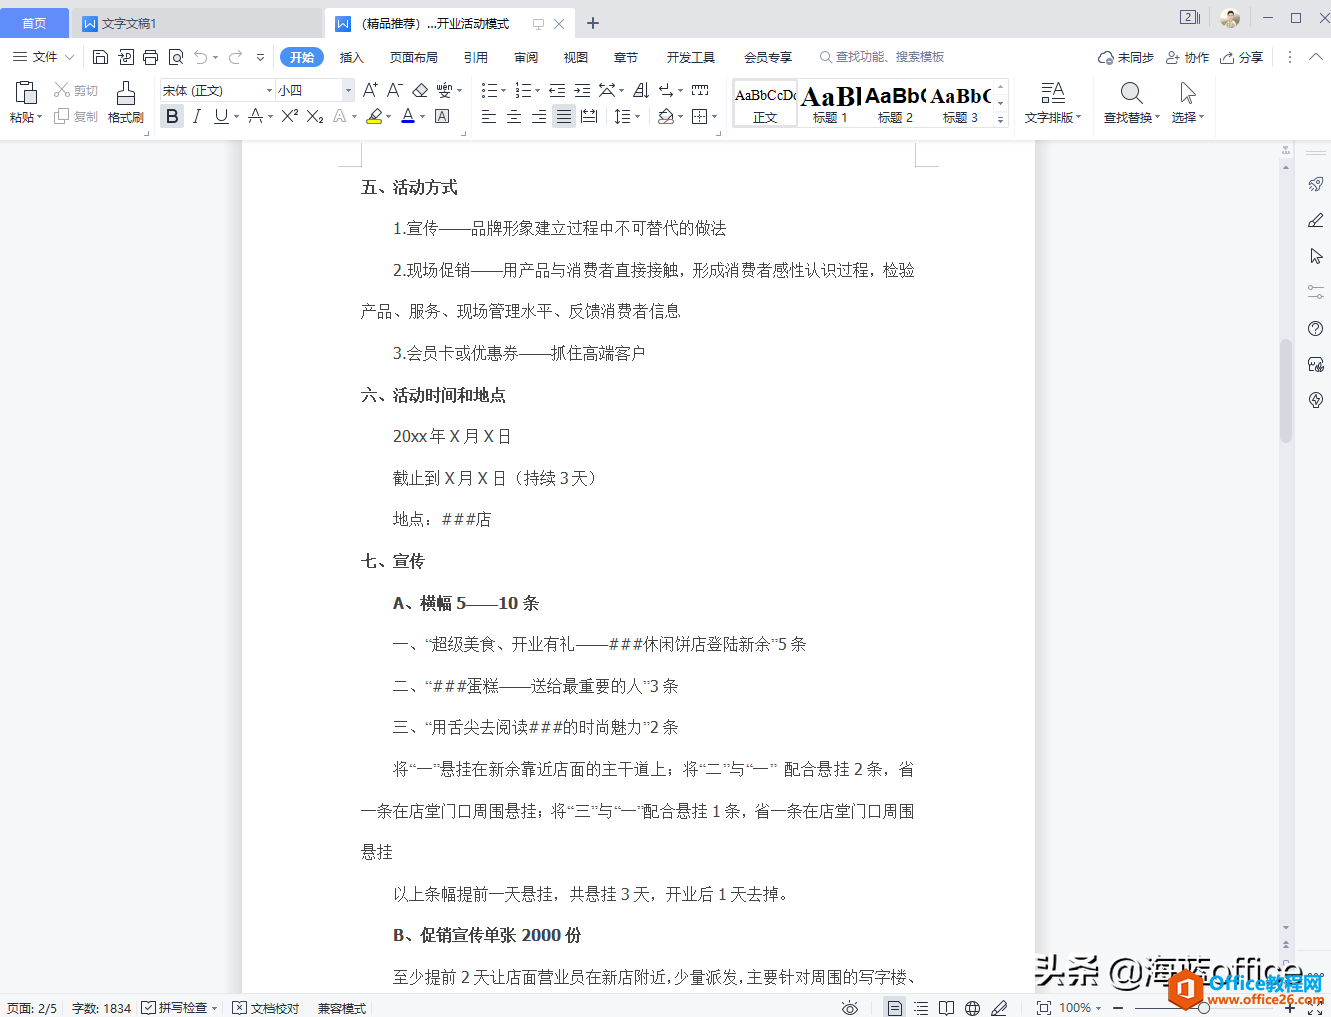Toggle eye protection mode icon
This screenshot has height=1017, width=1331.
tap(850, 1008)
